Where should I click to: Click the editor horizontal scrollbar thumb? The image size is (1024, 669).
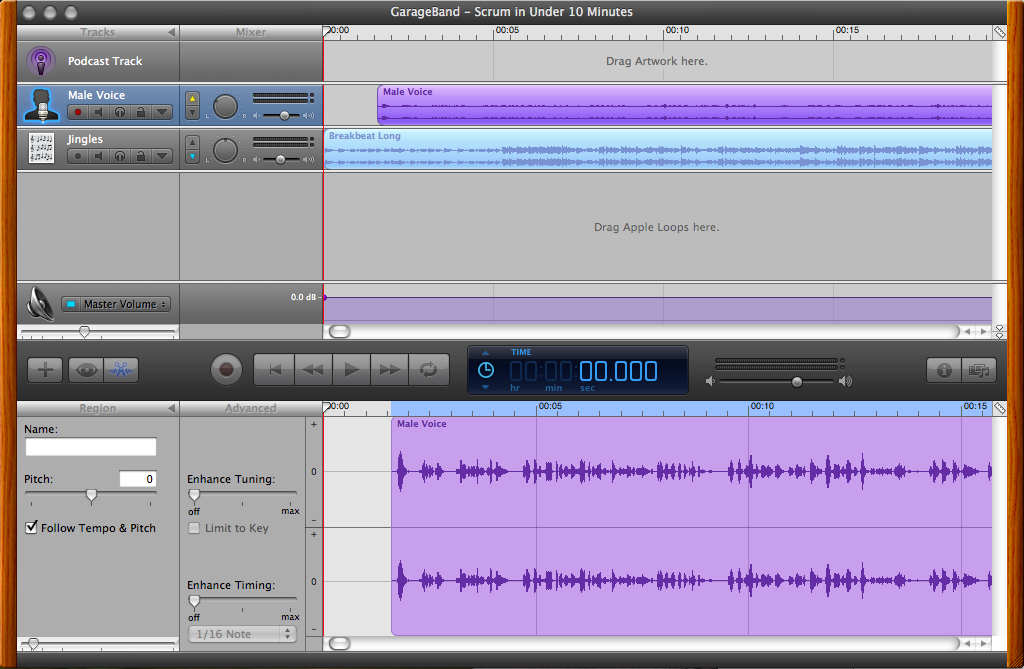click(x=340, y=644)
